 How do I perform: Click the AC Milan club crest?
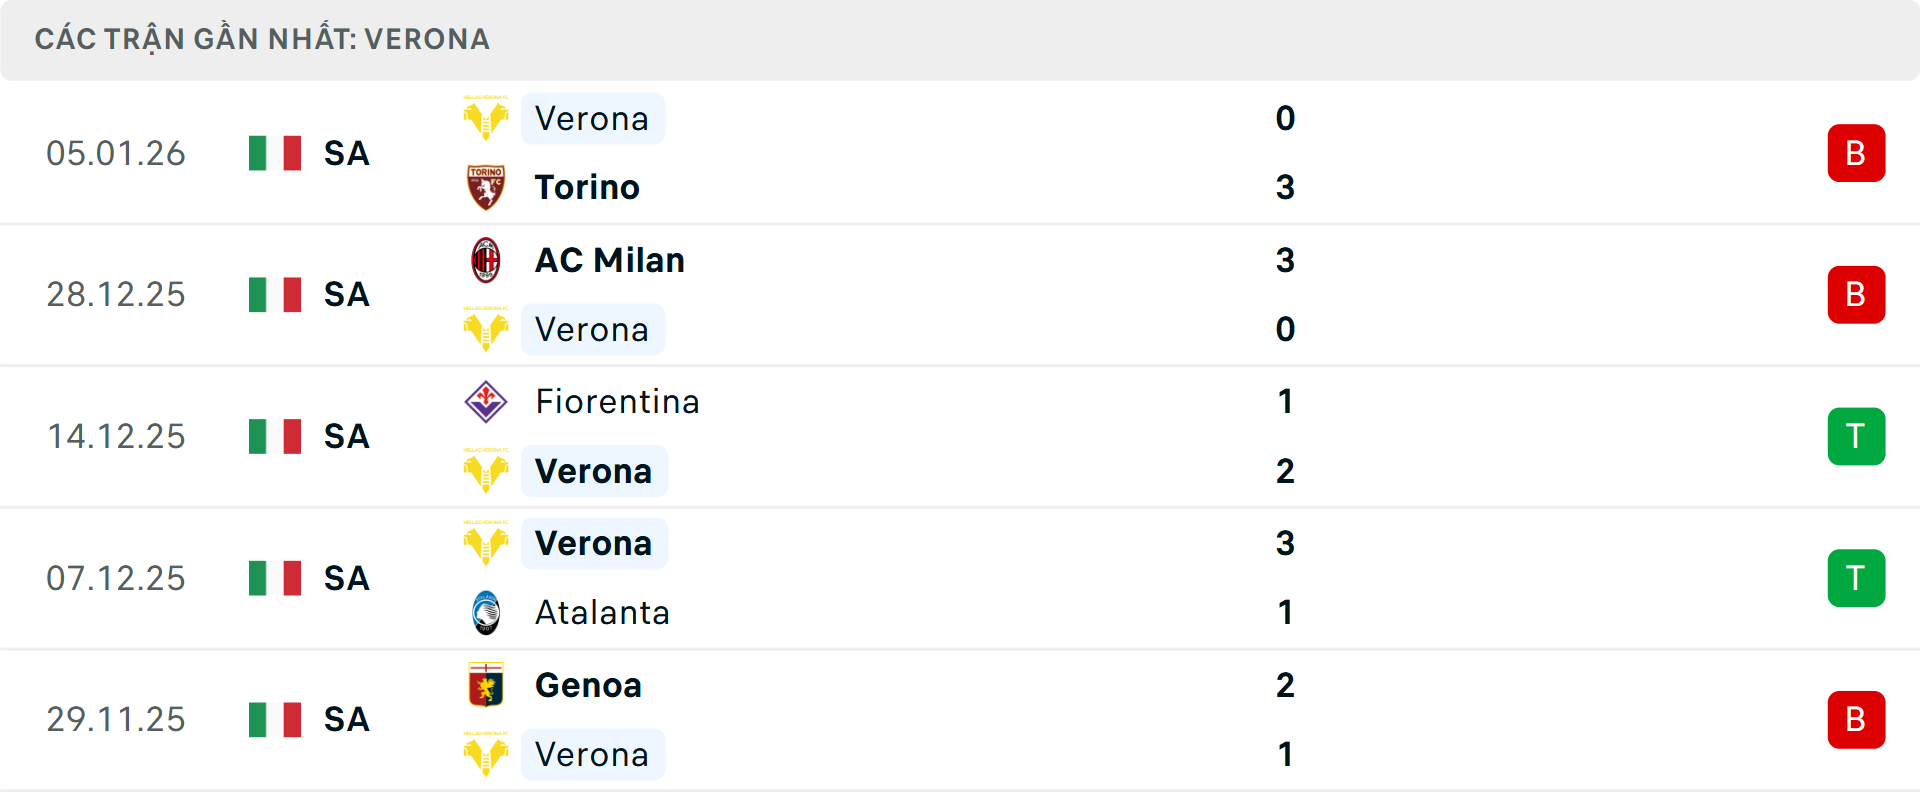tap(486, 260)
